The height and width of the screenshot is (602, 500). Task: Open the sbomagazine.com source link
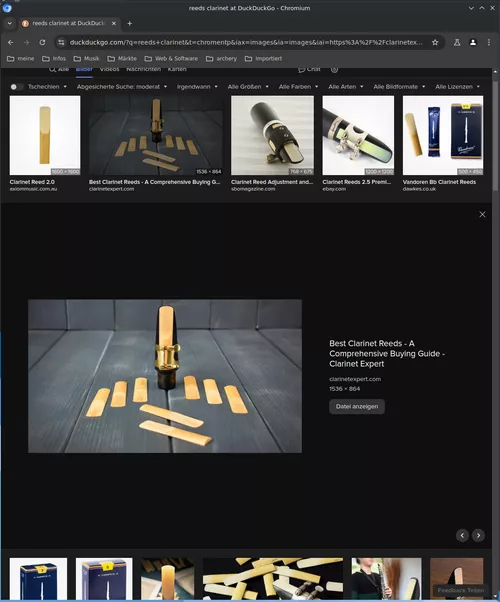click(253, 189)
